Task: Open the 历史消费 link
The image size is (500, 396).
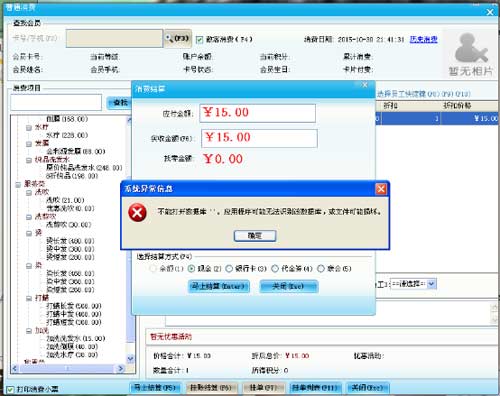Action: point(423,39)
